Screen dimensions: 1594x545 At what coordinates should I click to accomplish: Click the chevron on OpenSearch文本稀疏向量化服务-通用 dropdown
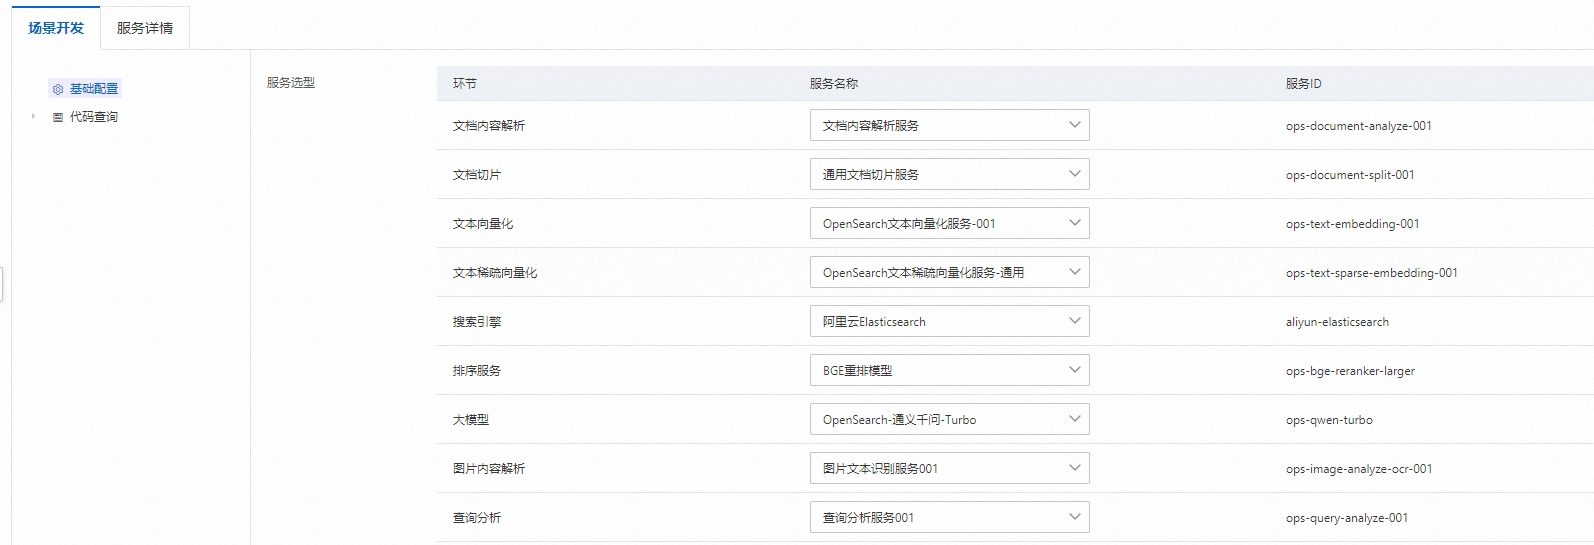point(1075,272)
